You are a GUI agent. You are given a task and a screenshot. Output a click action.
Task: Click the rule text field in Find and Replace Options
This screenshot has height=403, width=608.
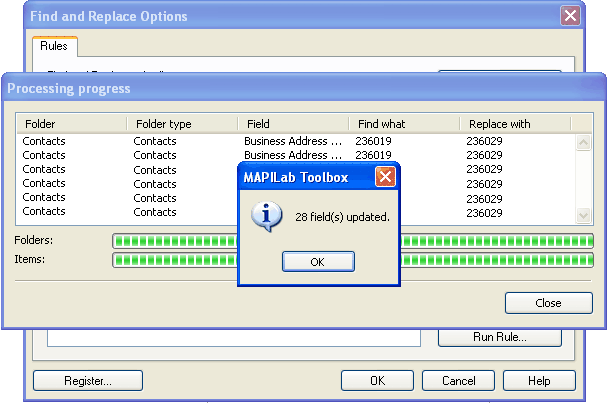[234, 337]
